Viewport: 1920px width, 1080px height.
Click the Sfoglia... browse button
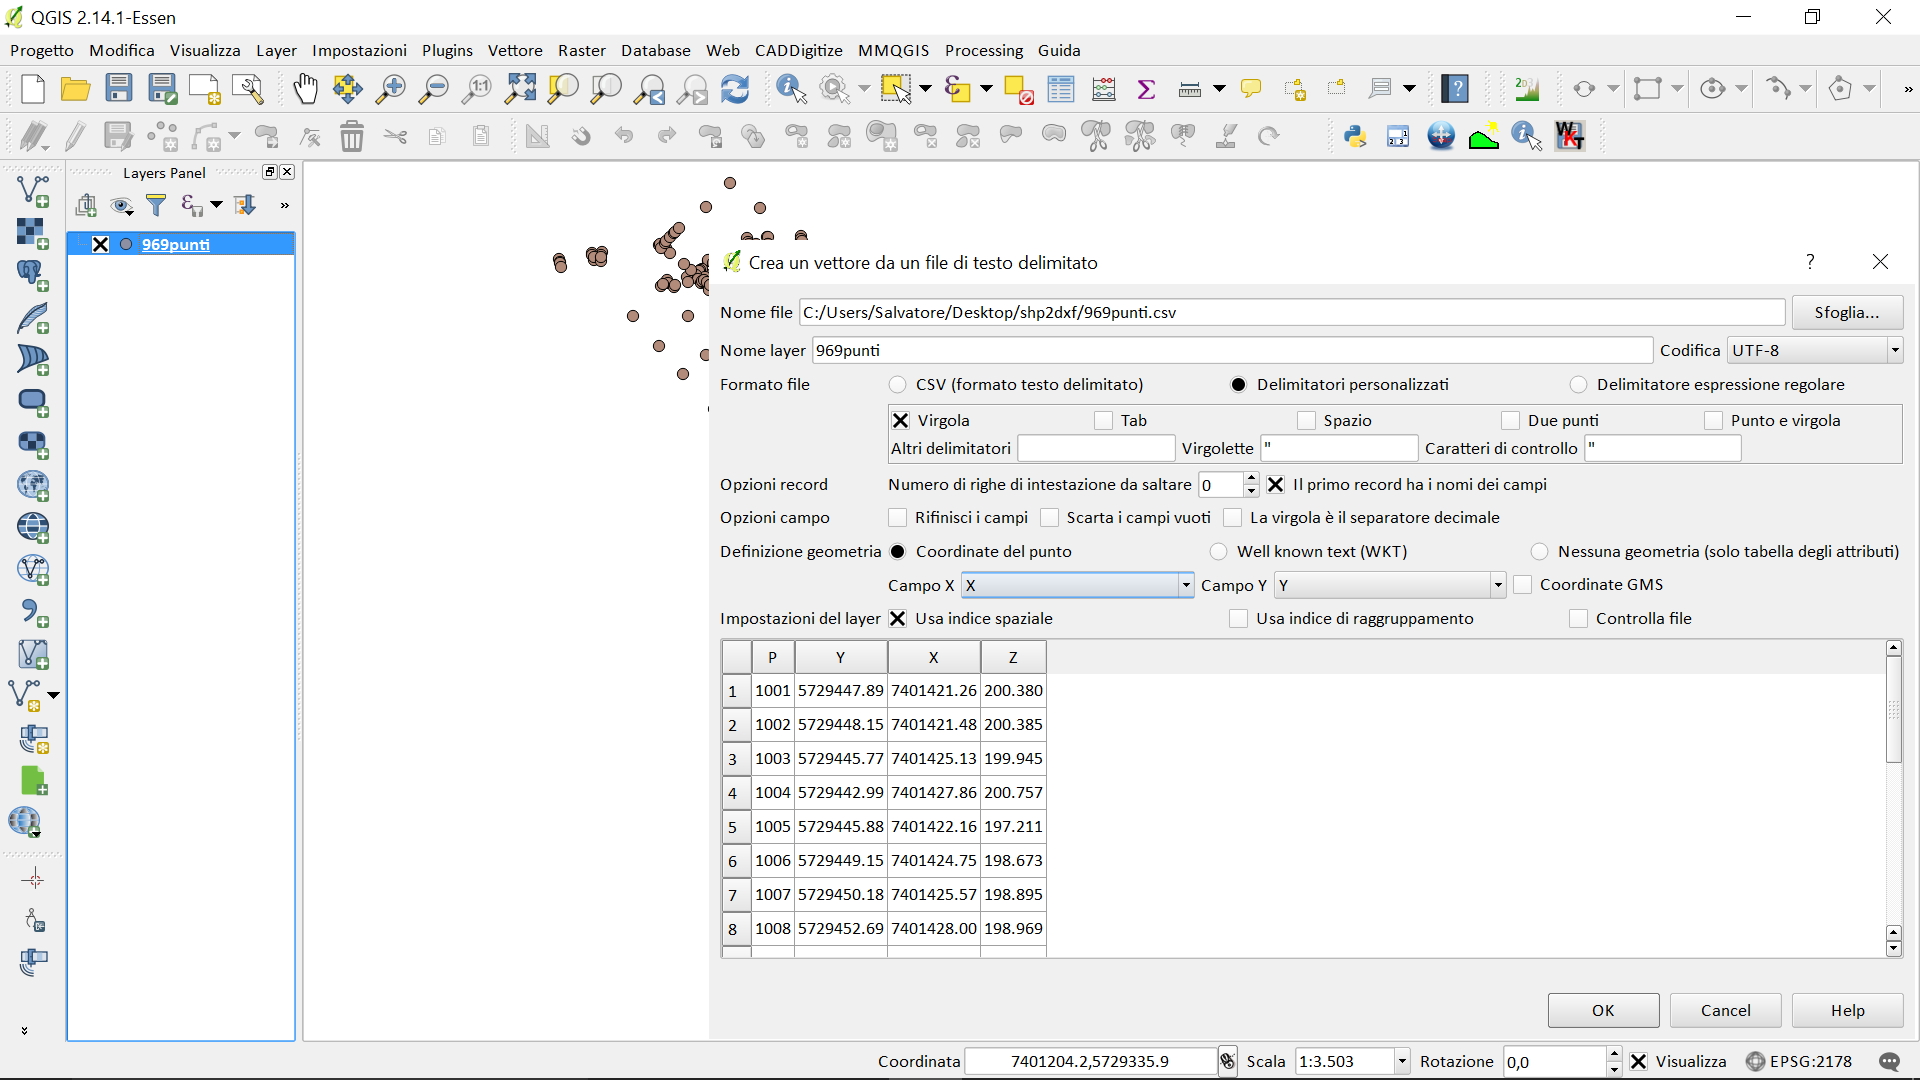(1846, 312)
